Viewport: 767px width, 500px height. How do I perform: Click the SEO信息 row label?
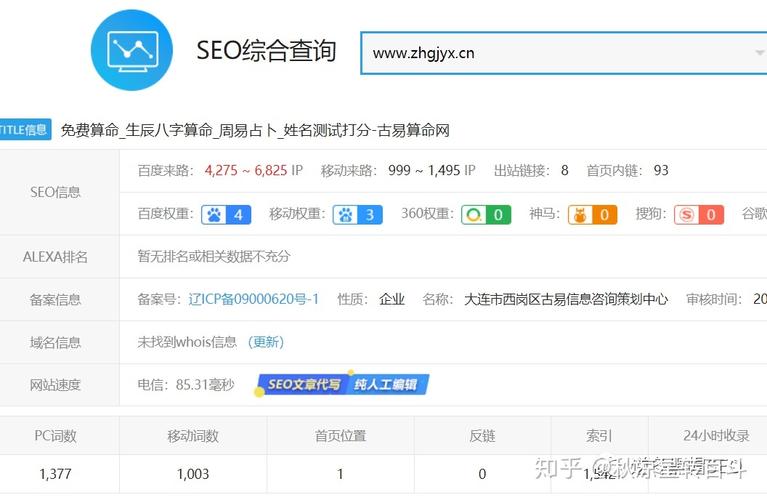coord(55,192)
